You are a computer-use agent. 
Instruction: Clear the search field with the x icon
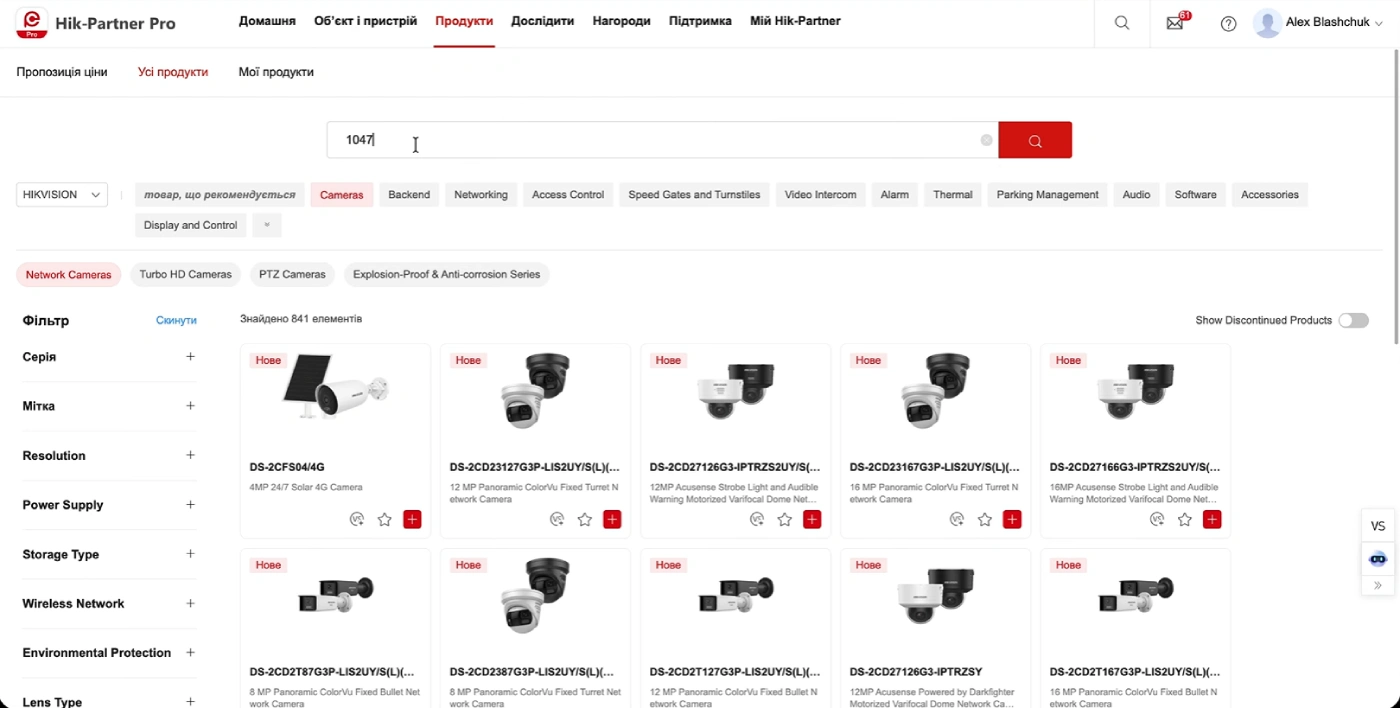986,140
